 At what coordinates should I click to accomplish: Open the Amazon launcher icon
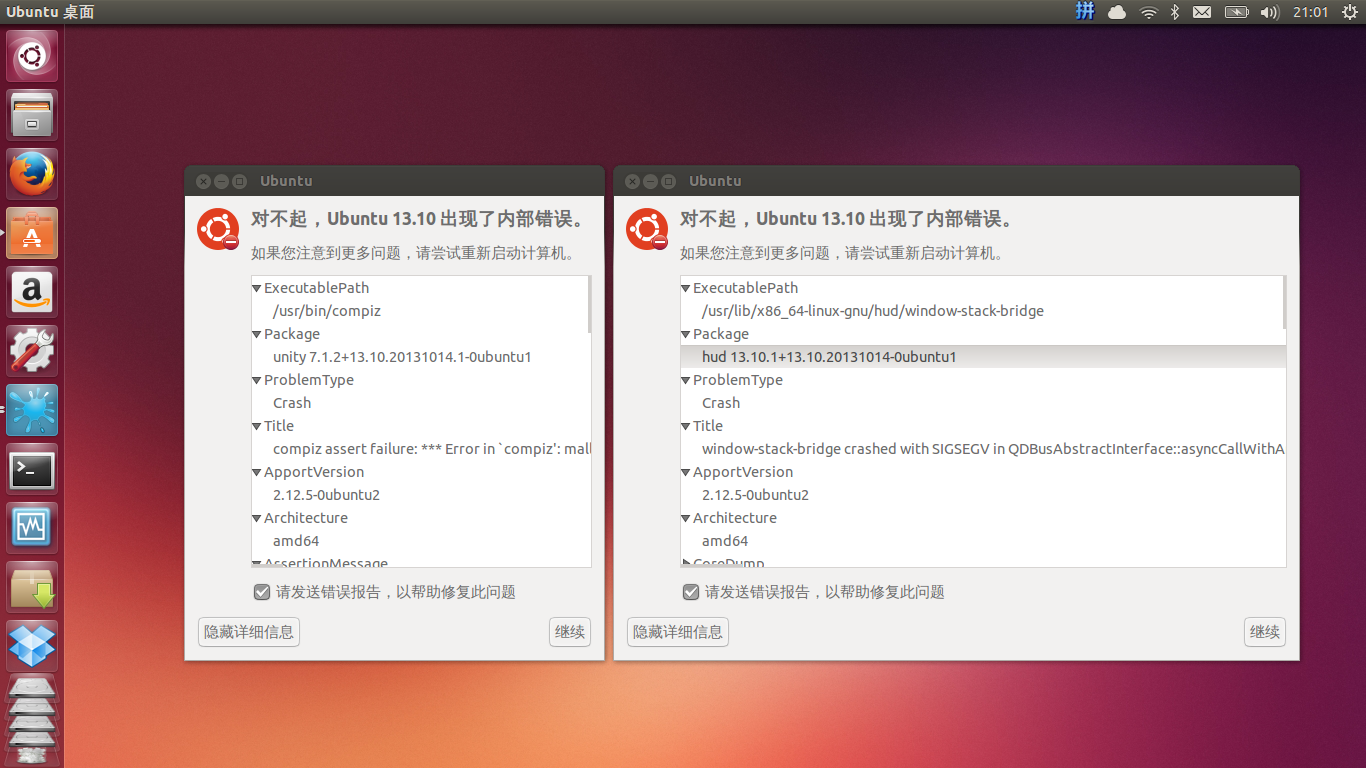tap(32, 292)
